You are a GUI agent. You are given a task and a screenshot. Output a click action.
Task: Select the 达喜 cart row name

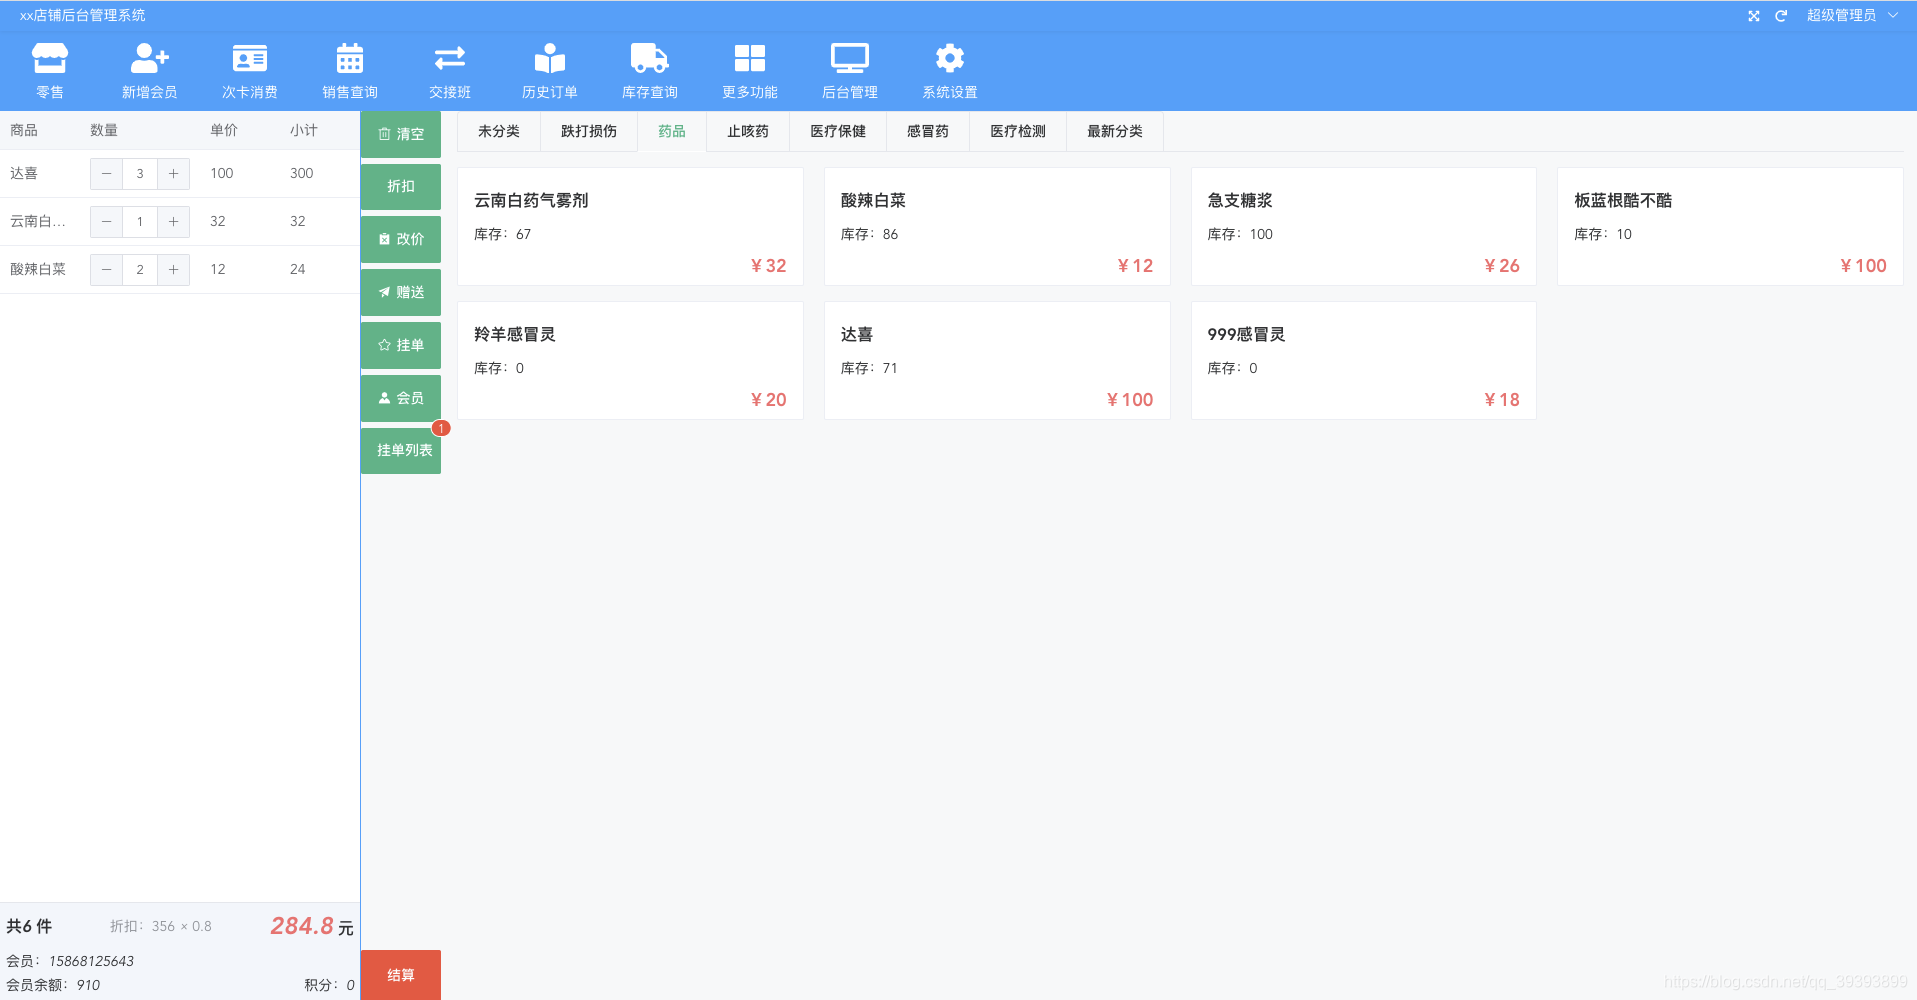[24, 173]
